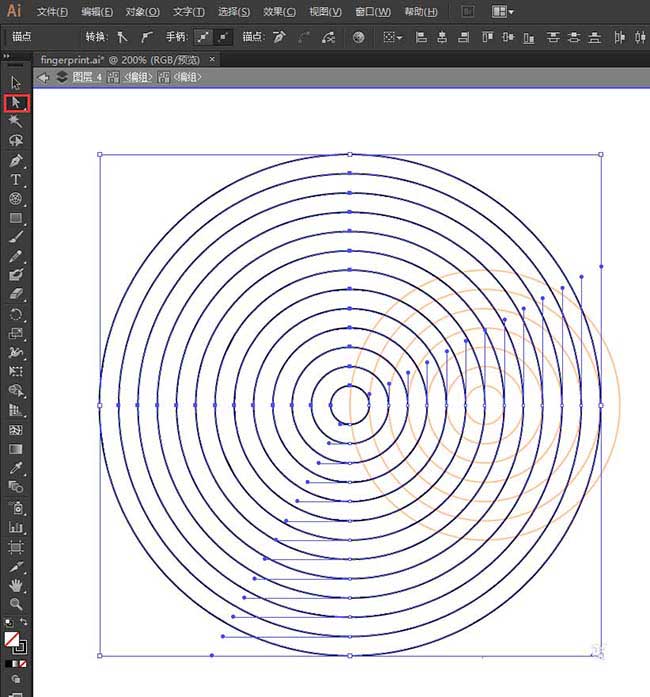This screenshot has height=697, width=650.
Task: Pick the Type tool
Action: pos(16,180)
